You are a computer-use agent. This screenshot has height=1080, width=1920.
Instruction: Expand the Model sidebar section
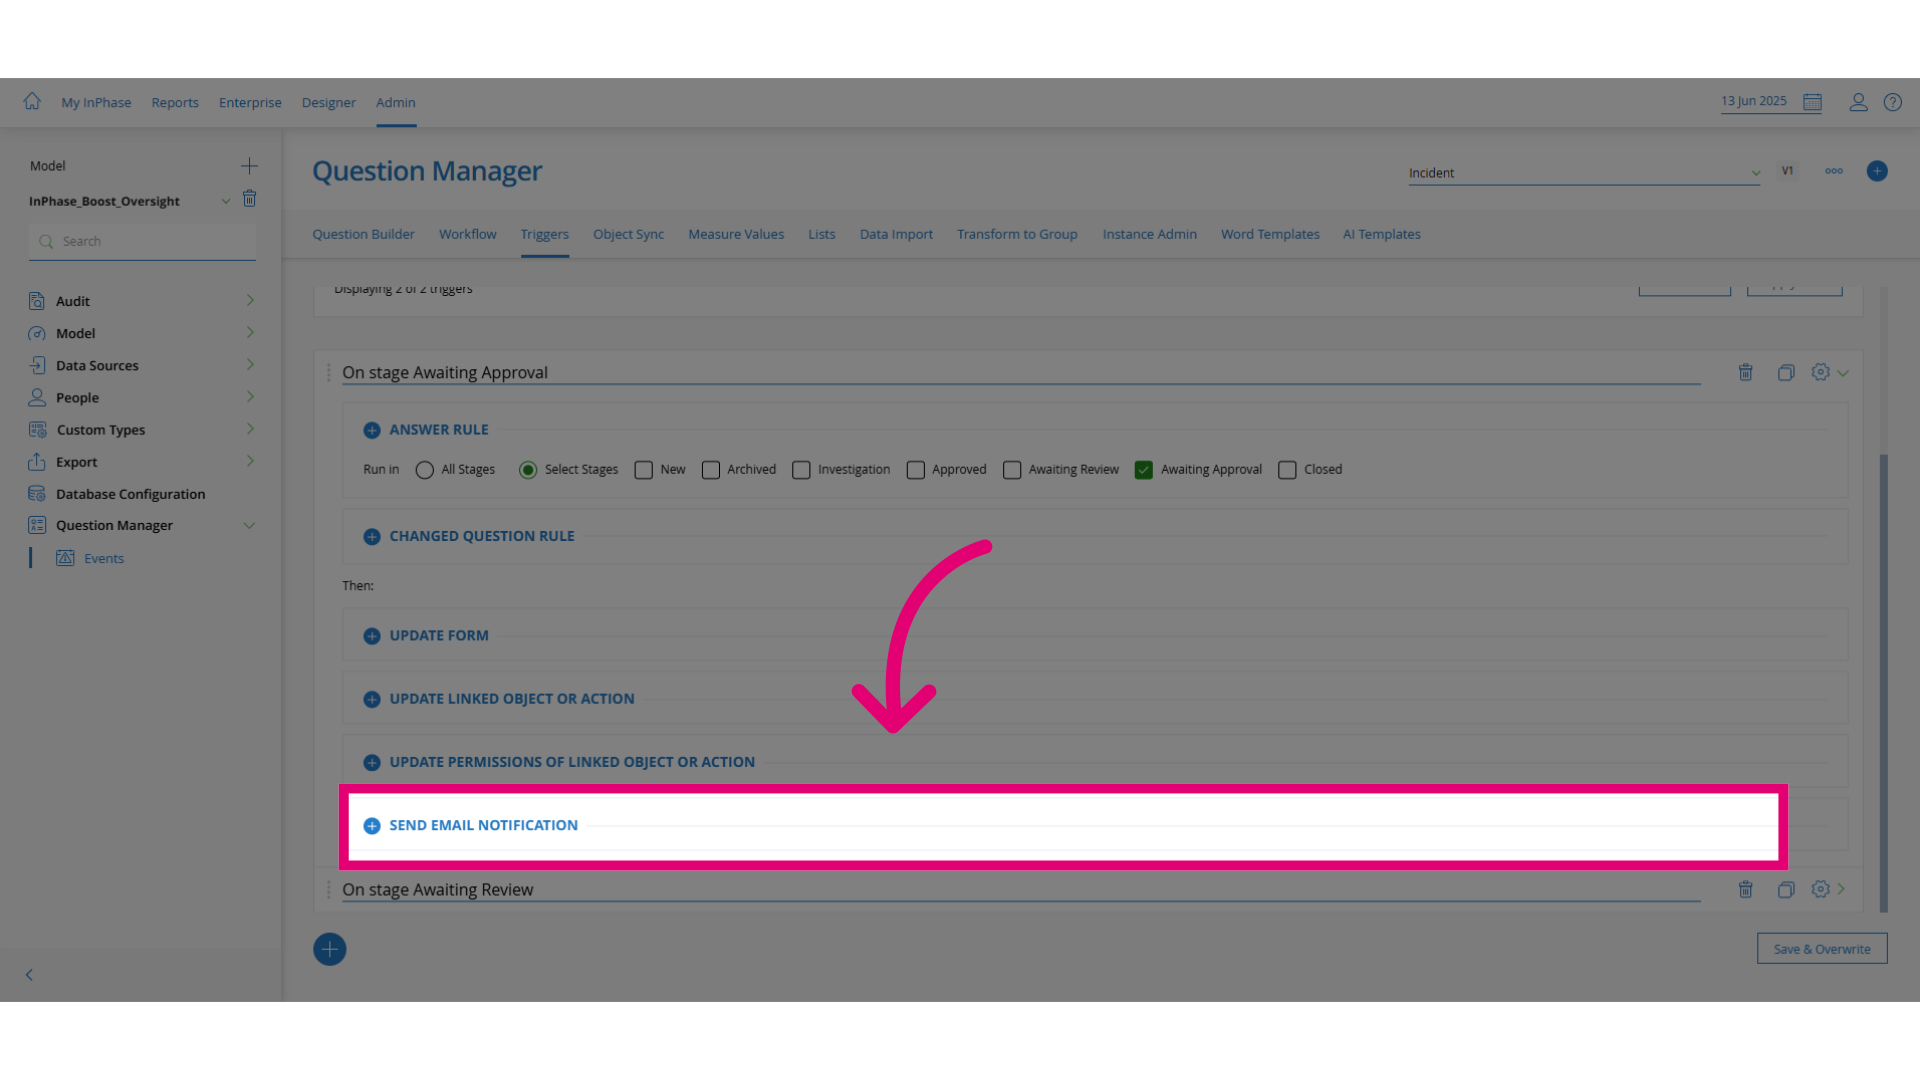250,332
